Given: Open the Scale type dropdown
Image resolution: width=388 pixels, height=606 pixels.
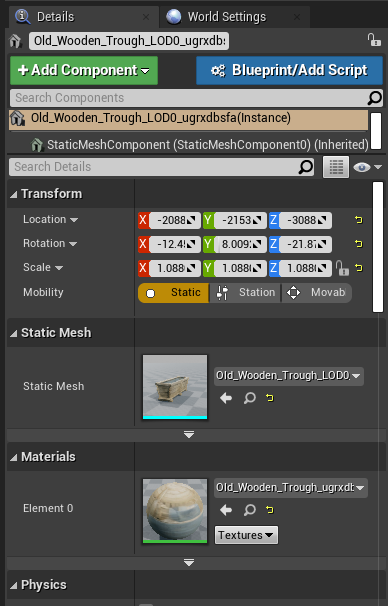Looking at the screenshot, I should coord(59,268).
